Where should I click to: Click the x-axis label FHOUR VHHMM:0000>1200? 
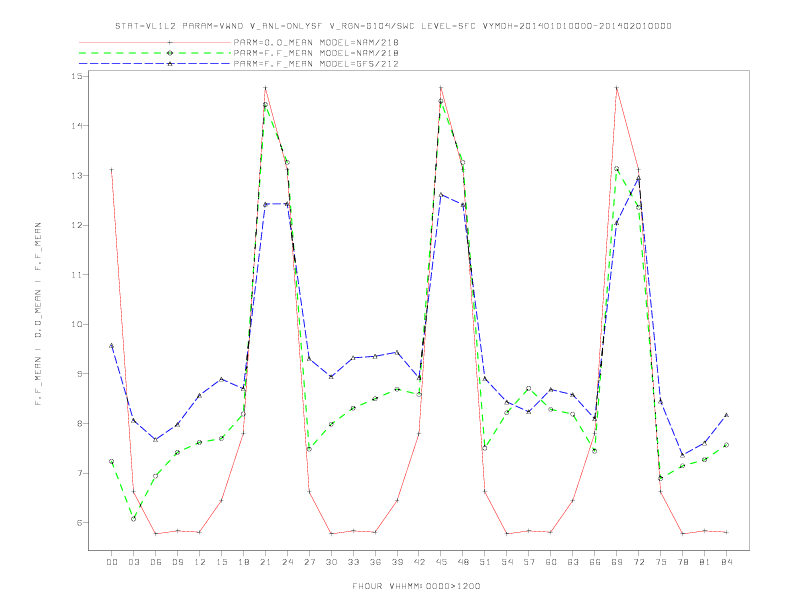(x=416, y=586)
